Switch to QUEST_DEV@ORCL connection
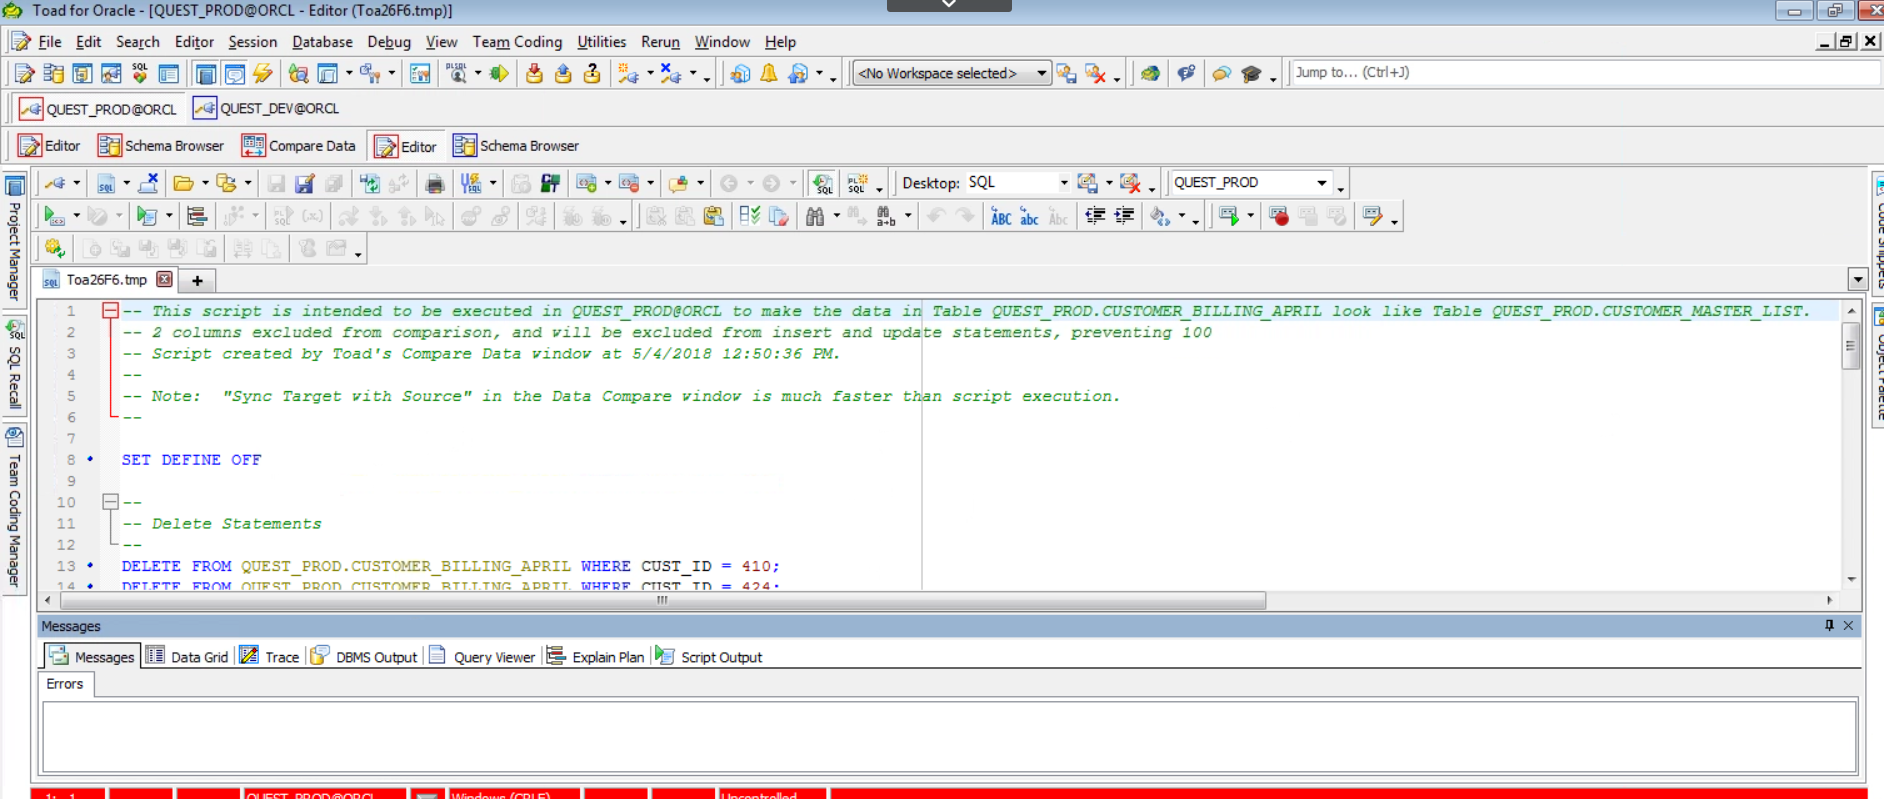Screen dimensions: 1884x799 [x=266, y=108]
